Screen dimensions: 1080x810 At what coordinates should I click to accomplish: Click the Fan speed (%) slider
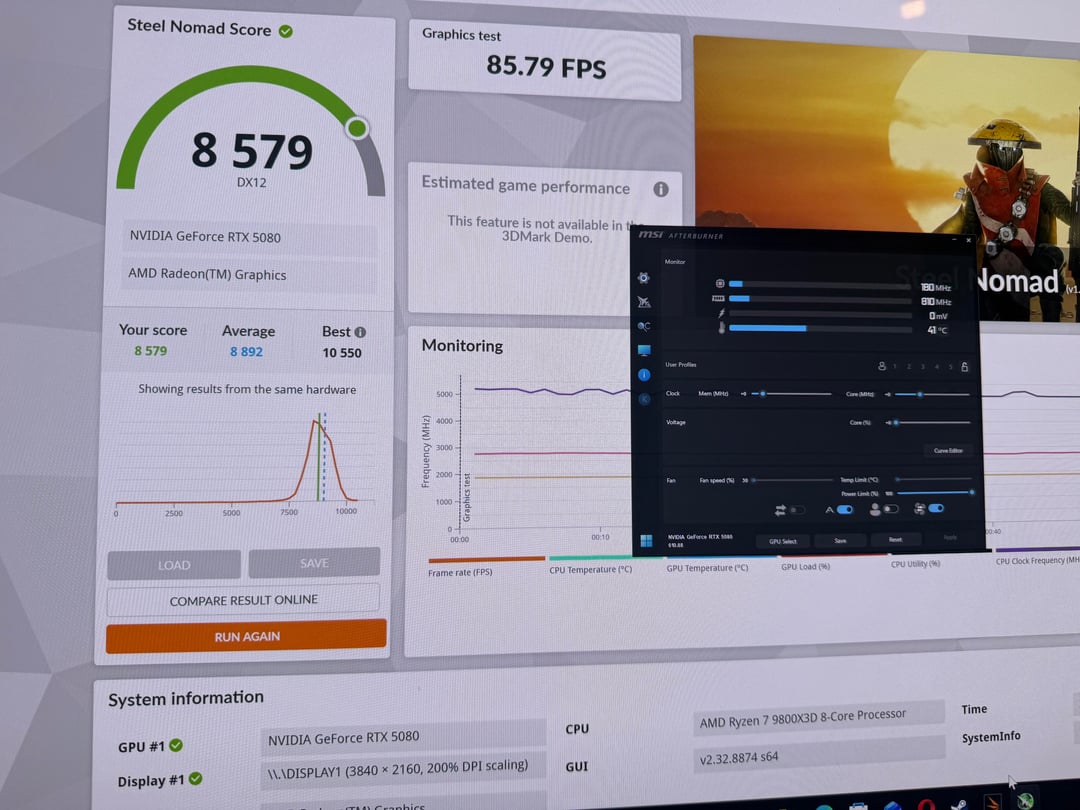click(x=792, y=479)
